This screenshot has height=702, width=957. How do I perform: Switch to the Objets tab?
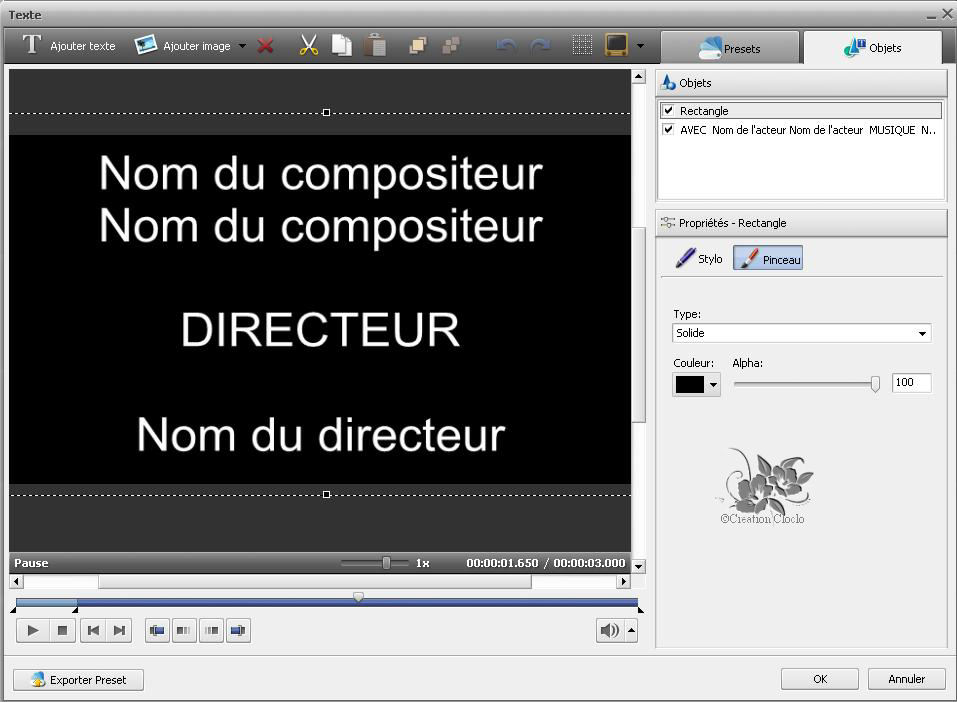coord(872,48)
